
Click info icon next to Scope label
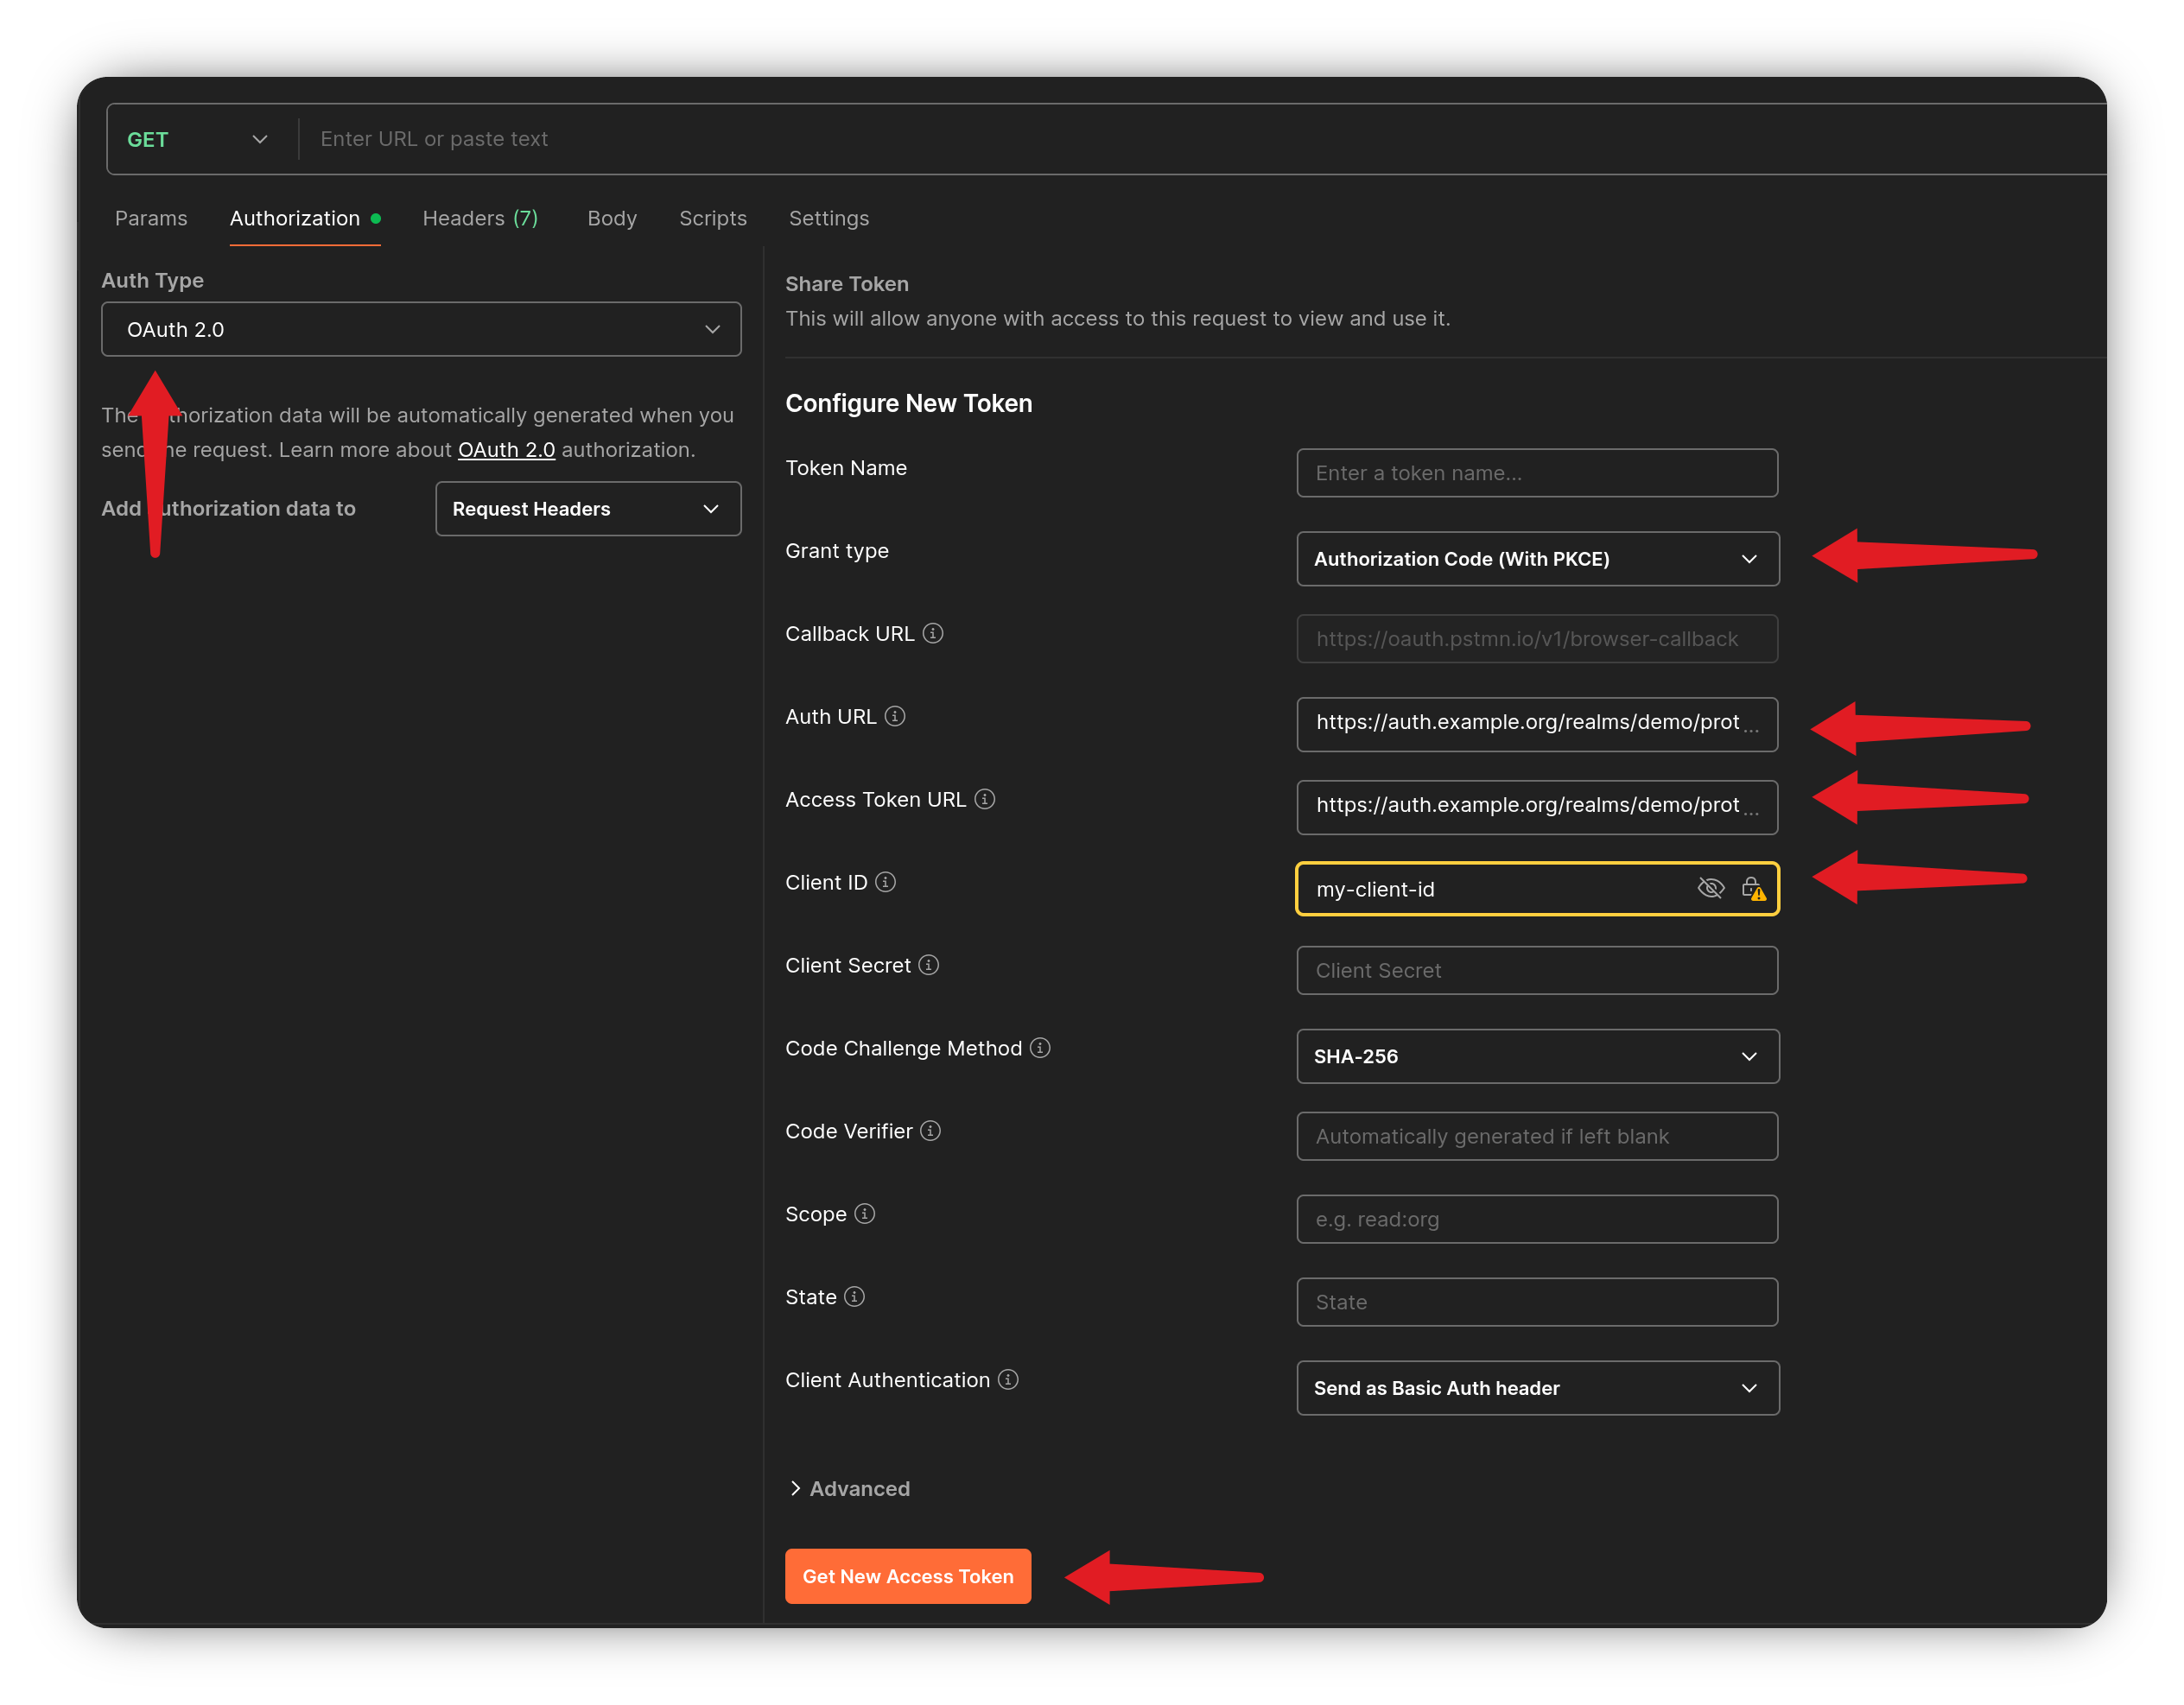[864, 1214]
